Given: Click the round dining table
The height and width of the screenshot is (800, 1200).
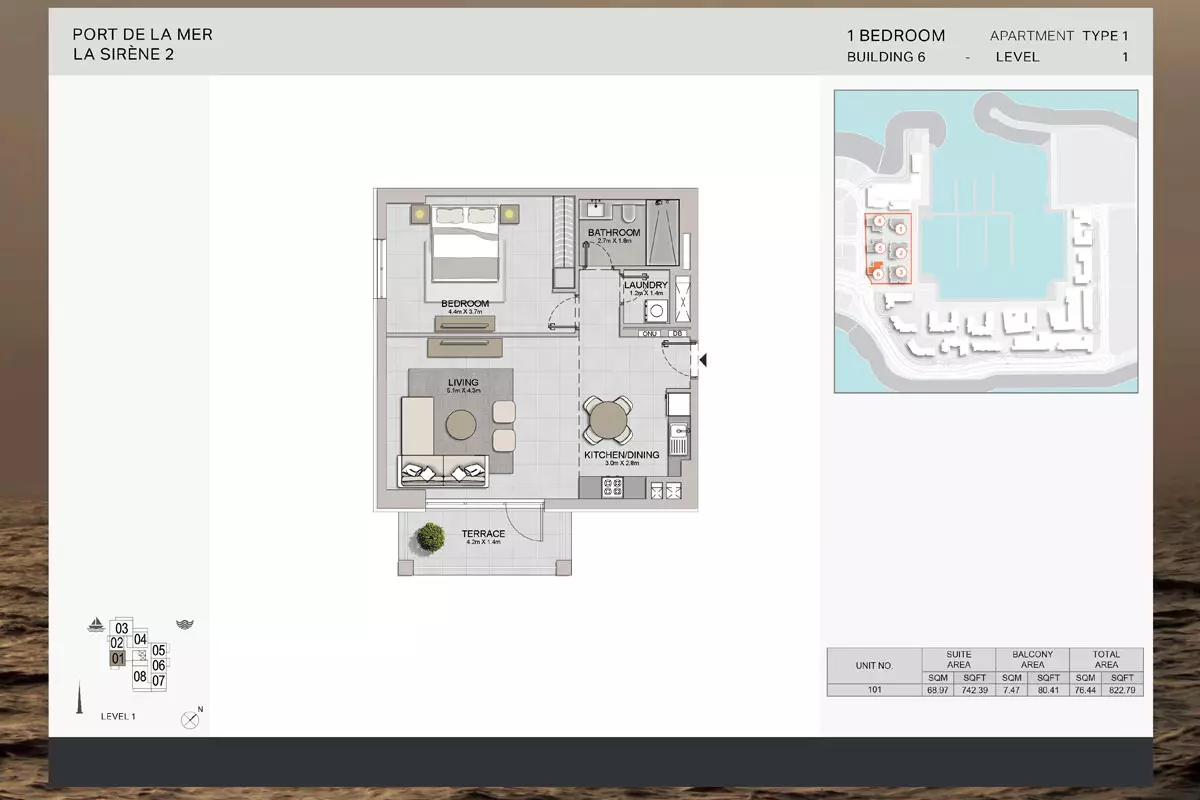Looking at the screenshot, I should pyautogui.click(x=608, y=420).
